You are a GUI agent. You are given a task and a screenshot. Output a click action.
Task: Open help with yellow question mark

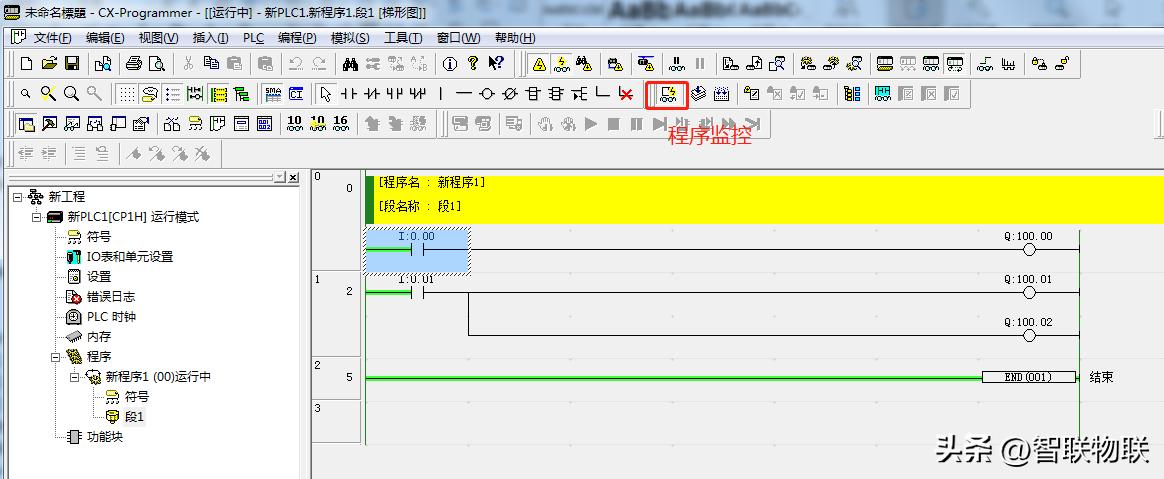472,64
